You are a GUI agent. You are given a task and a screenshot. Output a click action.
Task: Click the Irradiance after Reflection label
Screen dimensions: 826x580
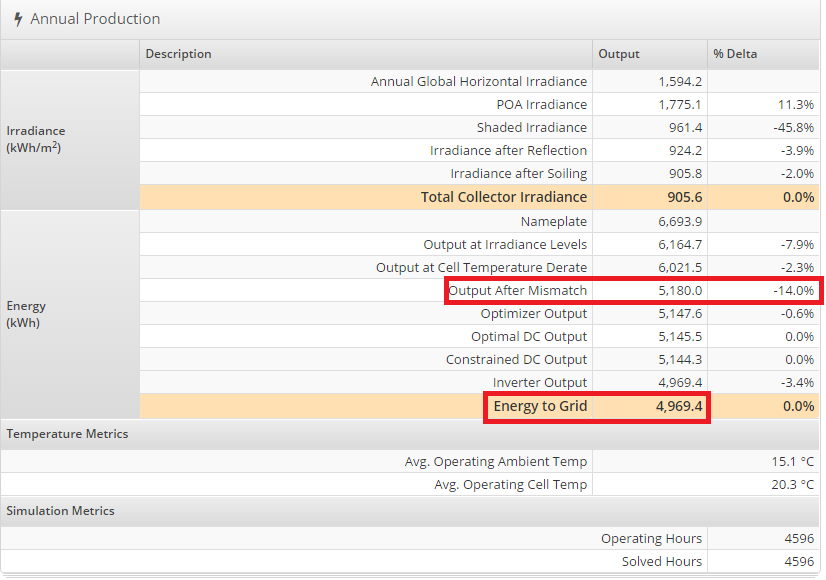click(x=508, y=151)
